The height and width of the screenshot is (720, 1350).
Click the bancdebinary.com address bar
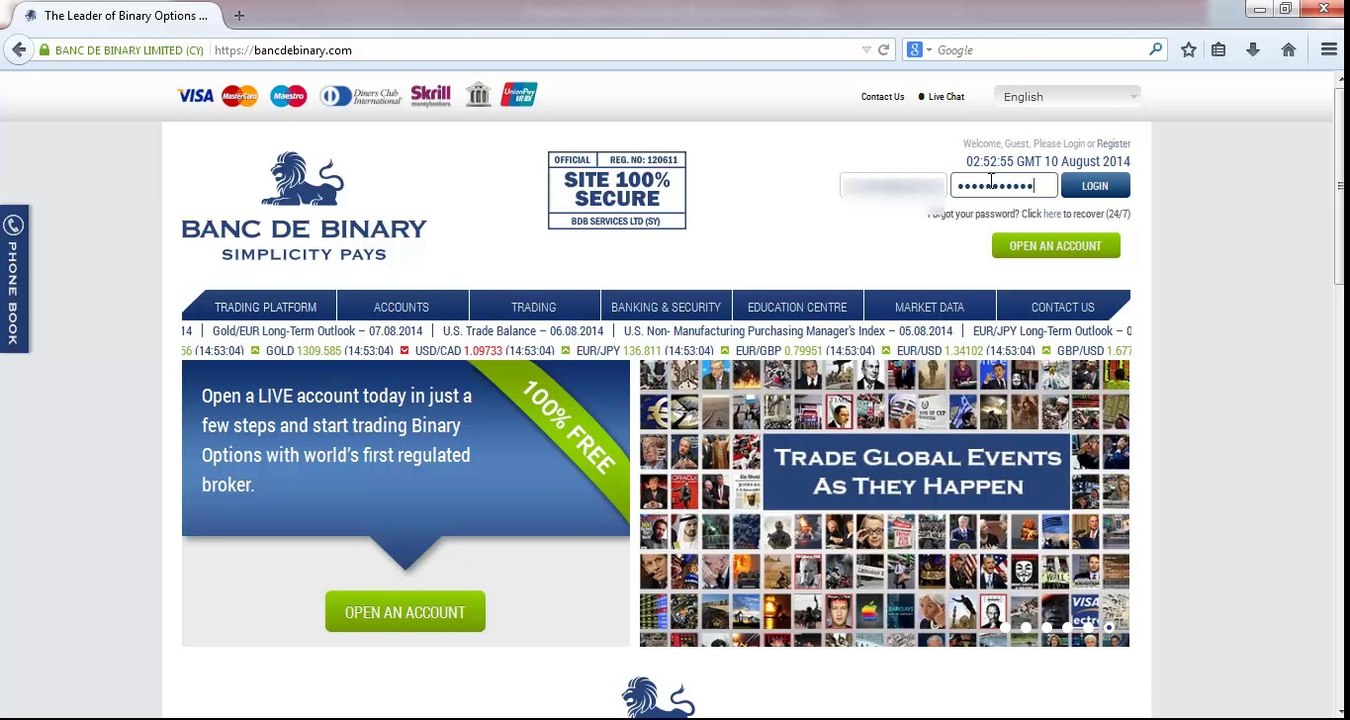tap(535, 50)
